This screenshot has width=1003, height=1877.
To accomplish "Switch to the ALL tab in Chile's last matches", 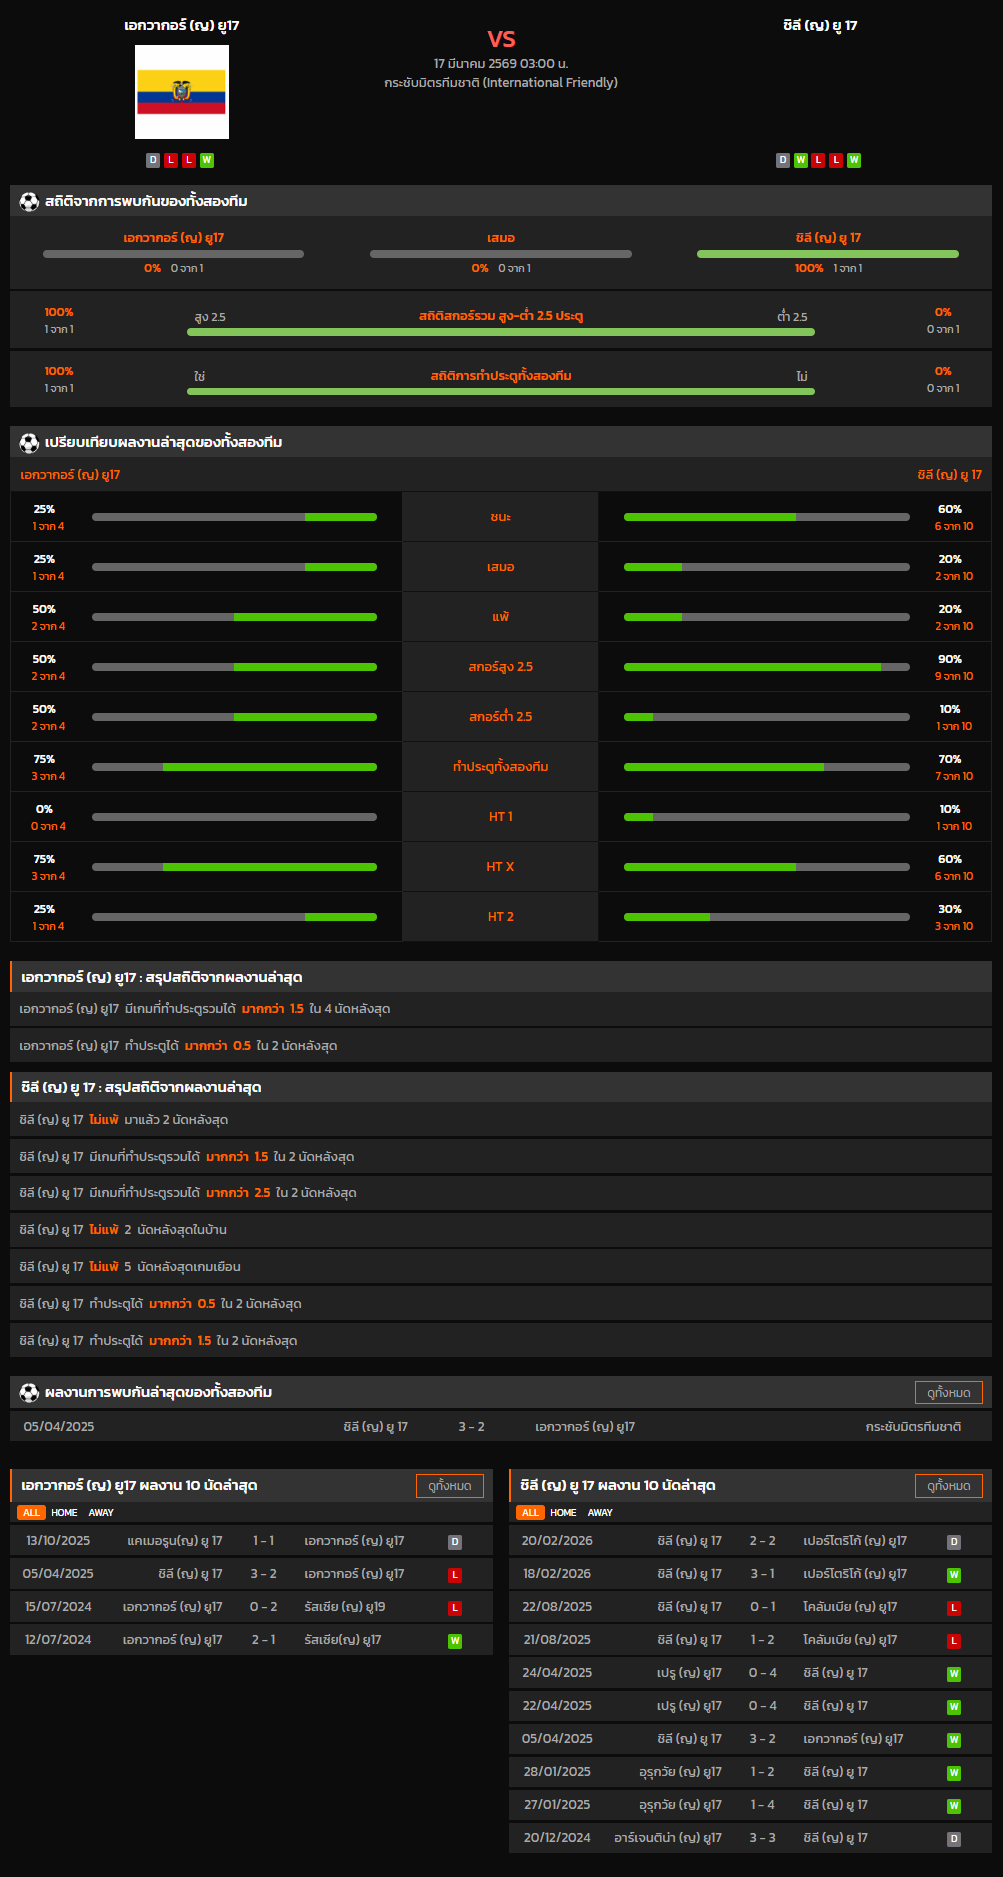I will [530, 1513].
